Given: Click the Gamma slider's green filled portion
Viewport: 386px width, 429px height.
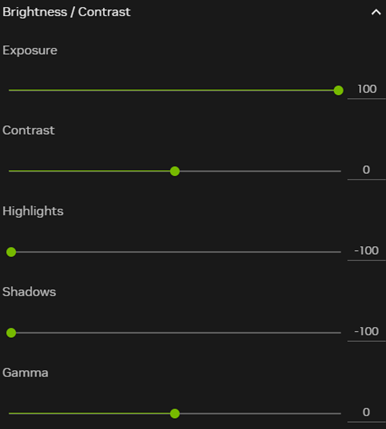Looking at the screenshot, I should (89, 414).
